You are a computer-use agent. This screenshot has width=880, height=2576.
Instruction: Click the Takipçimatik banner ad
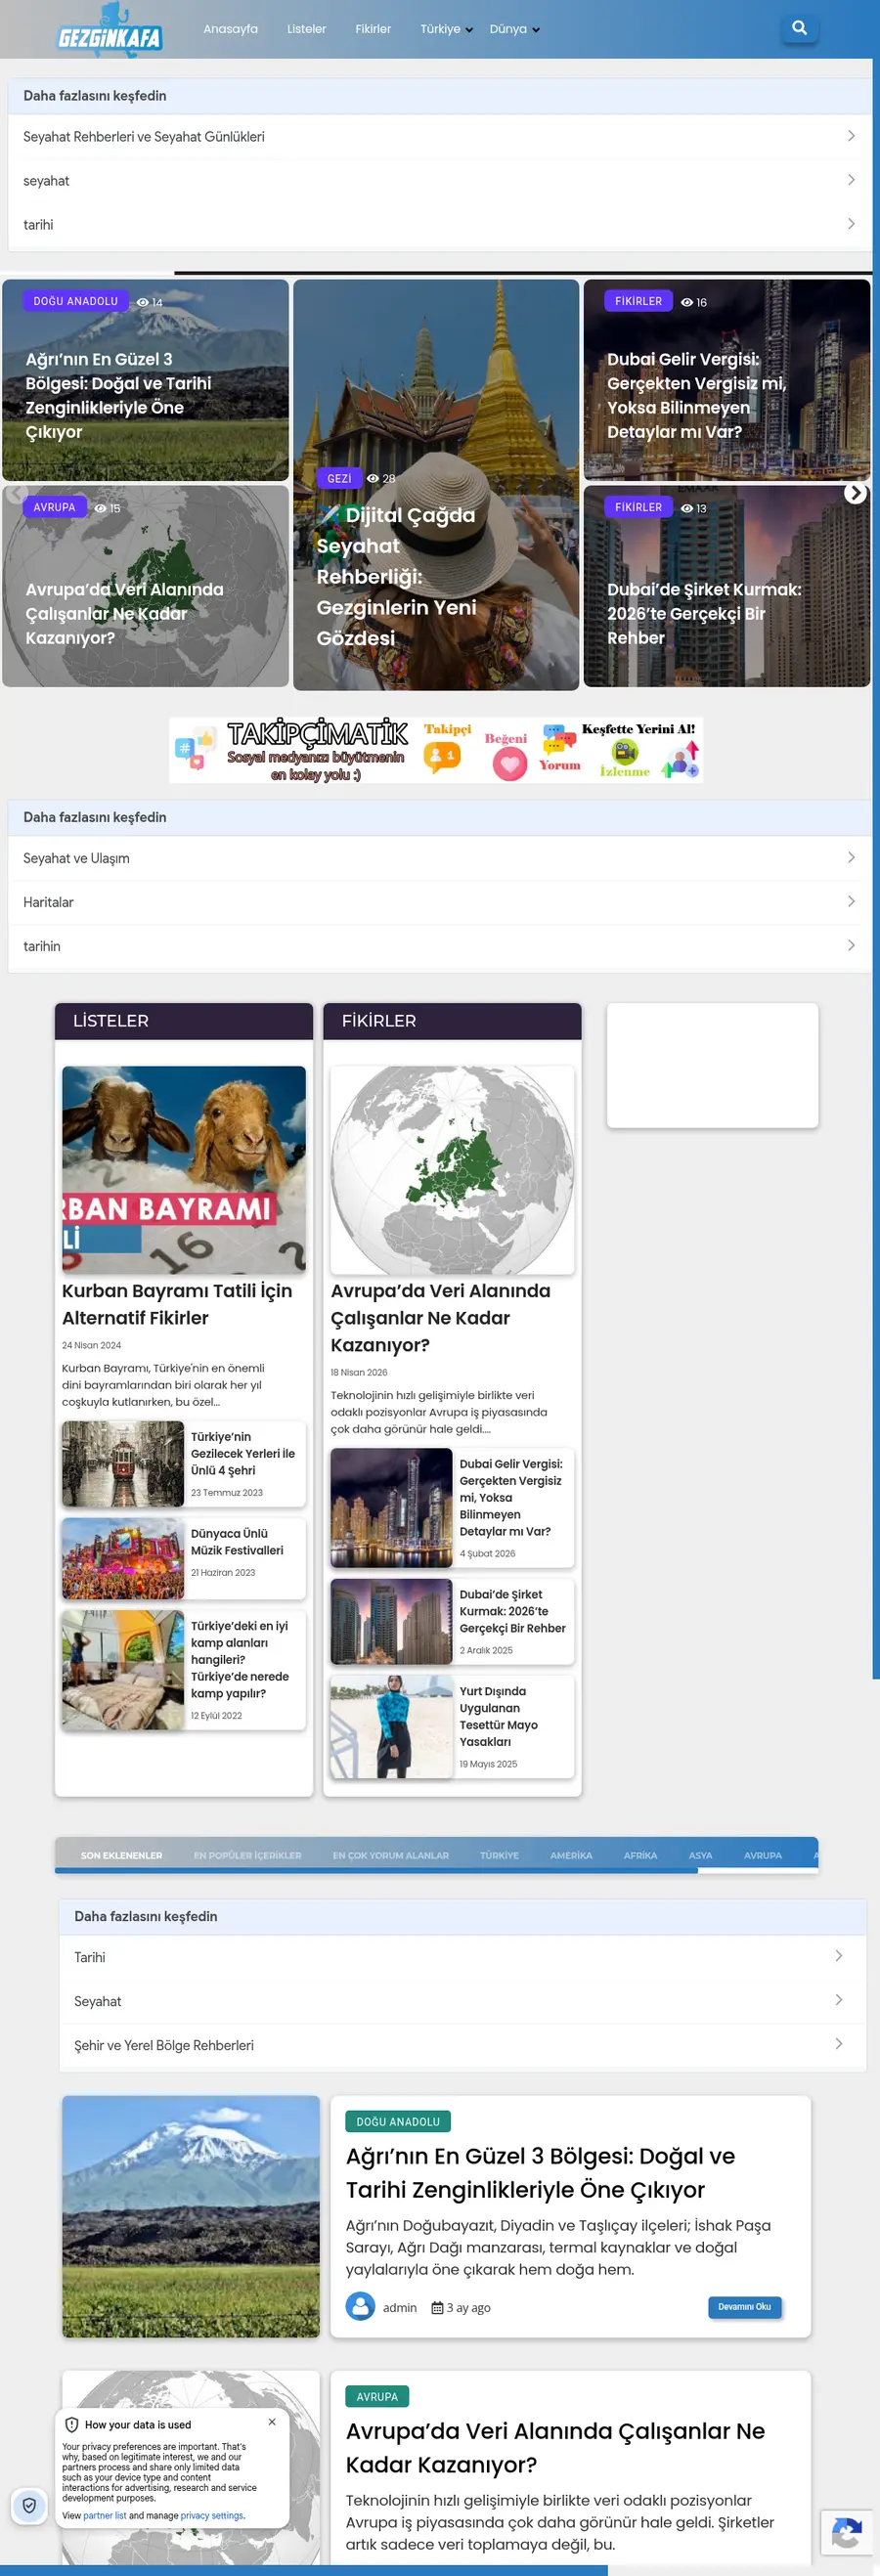[436, 749]
